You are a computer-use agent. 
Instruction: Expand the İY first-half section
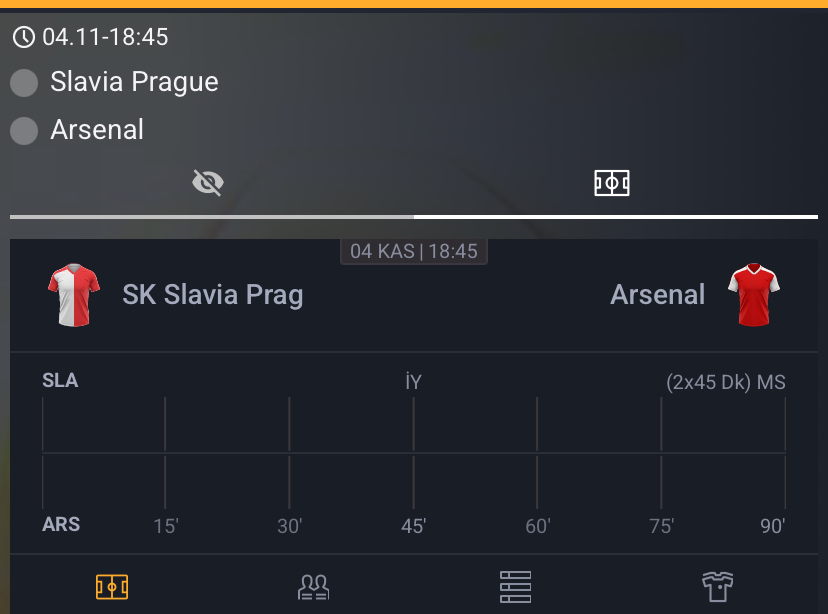tap(413, 381)
